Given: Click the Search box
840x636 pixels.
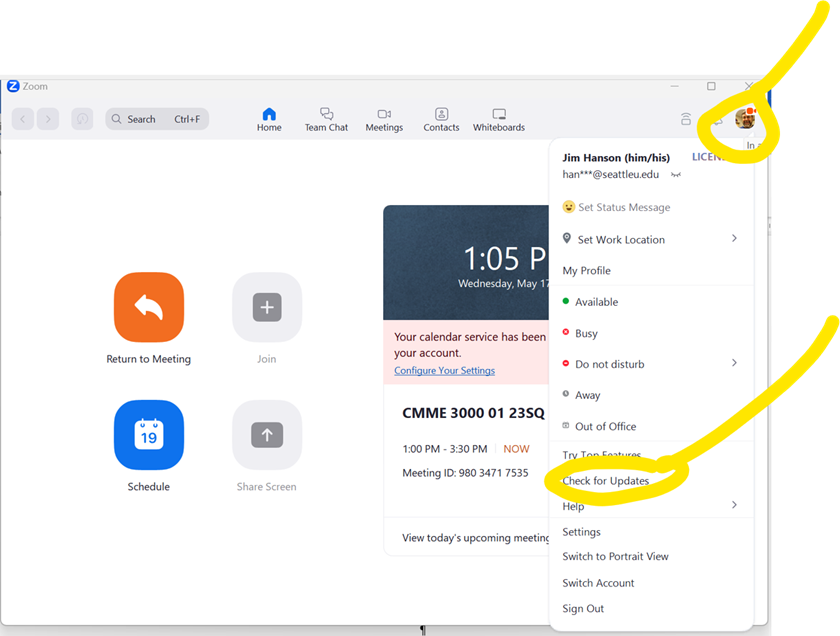Looking at the screenshot, I should [157, 119].
